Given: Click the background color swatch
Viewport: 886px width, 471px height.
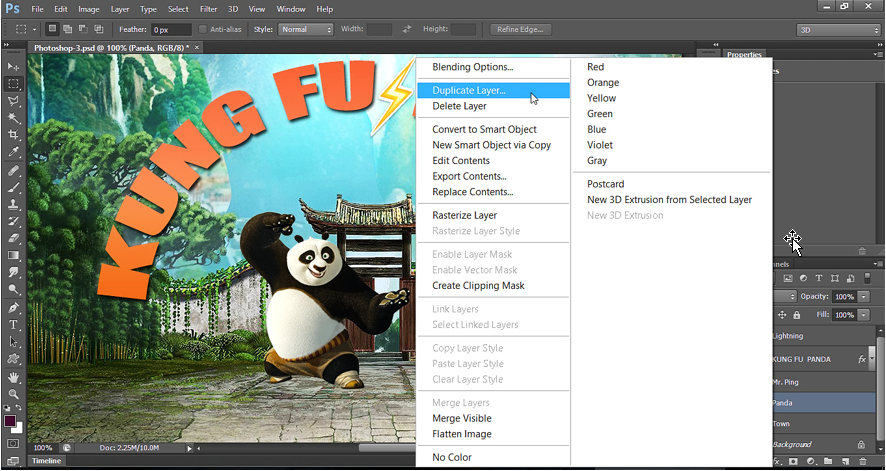Looking at the screenshot, I should click(19, 429).
